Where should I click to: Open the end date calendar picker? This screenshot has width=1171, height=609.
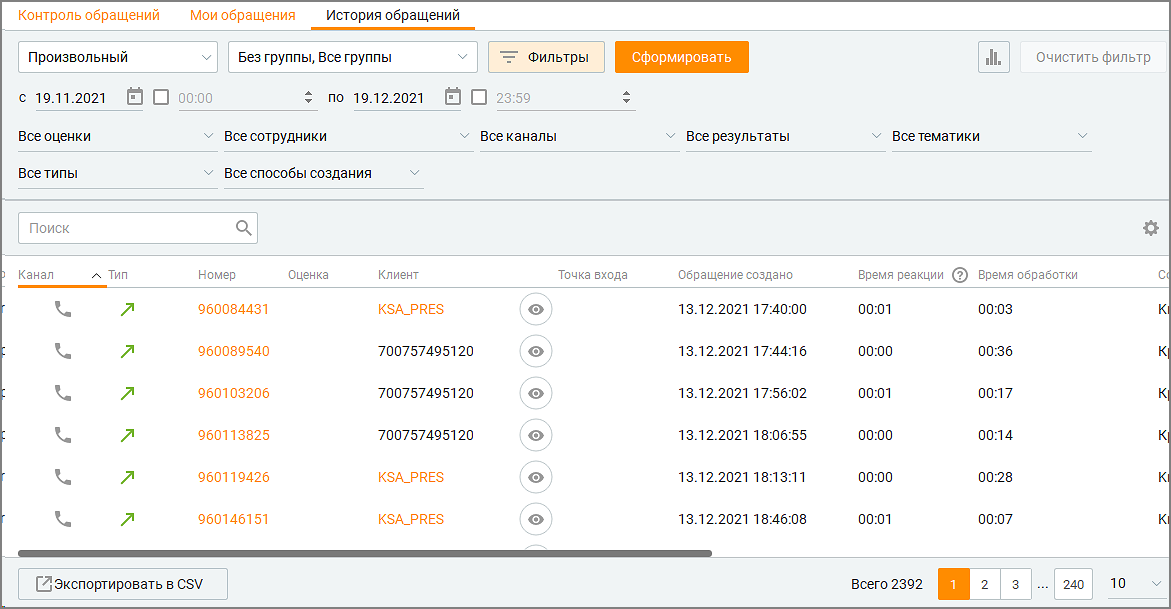coord(453,97)
